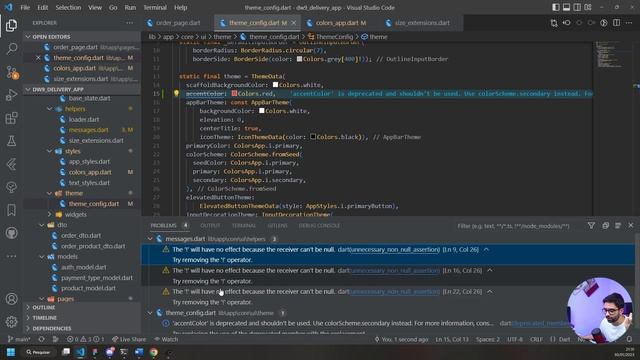Open the Run menu
Viewport: 640px width, 360px height.
(130, 7)
